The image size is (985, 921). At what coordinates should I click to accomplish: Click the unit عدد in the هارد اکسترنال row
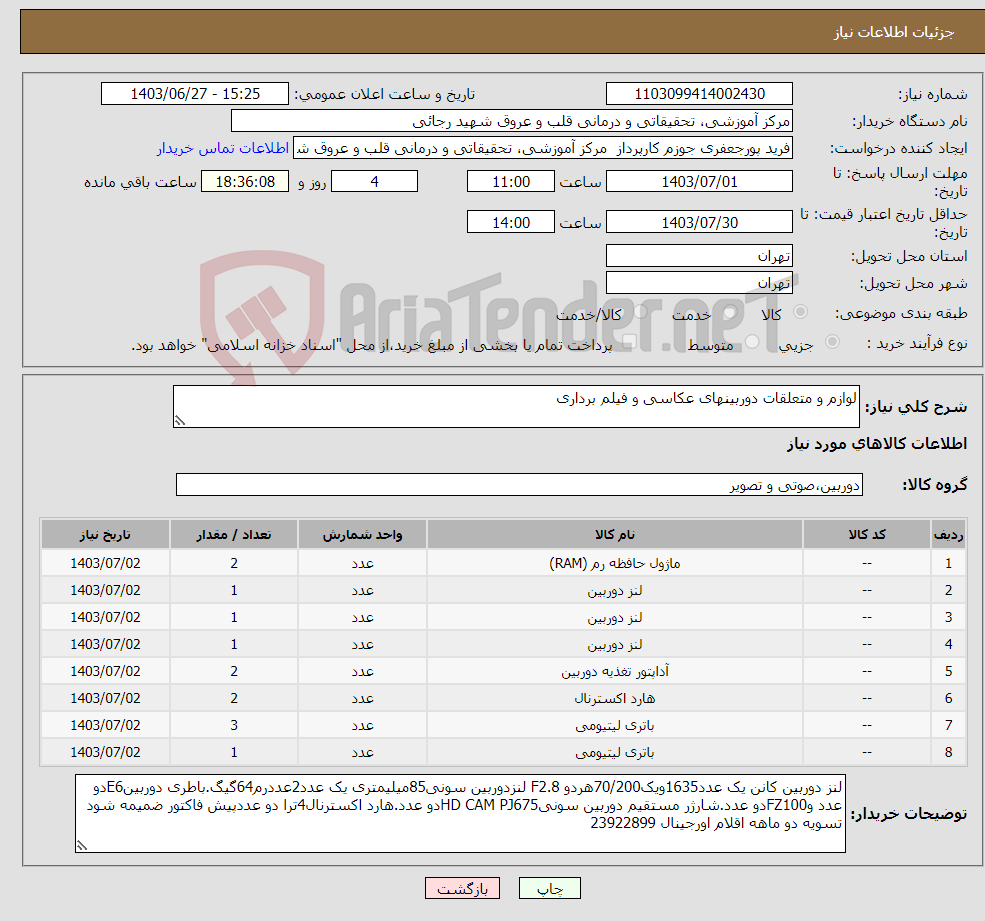click(362, 699)
